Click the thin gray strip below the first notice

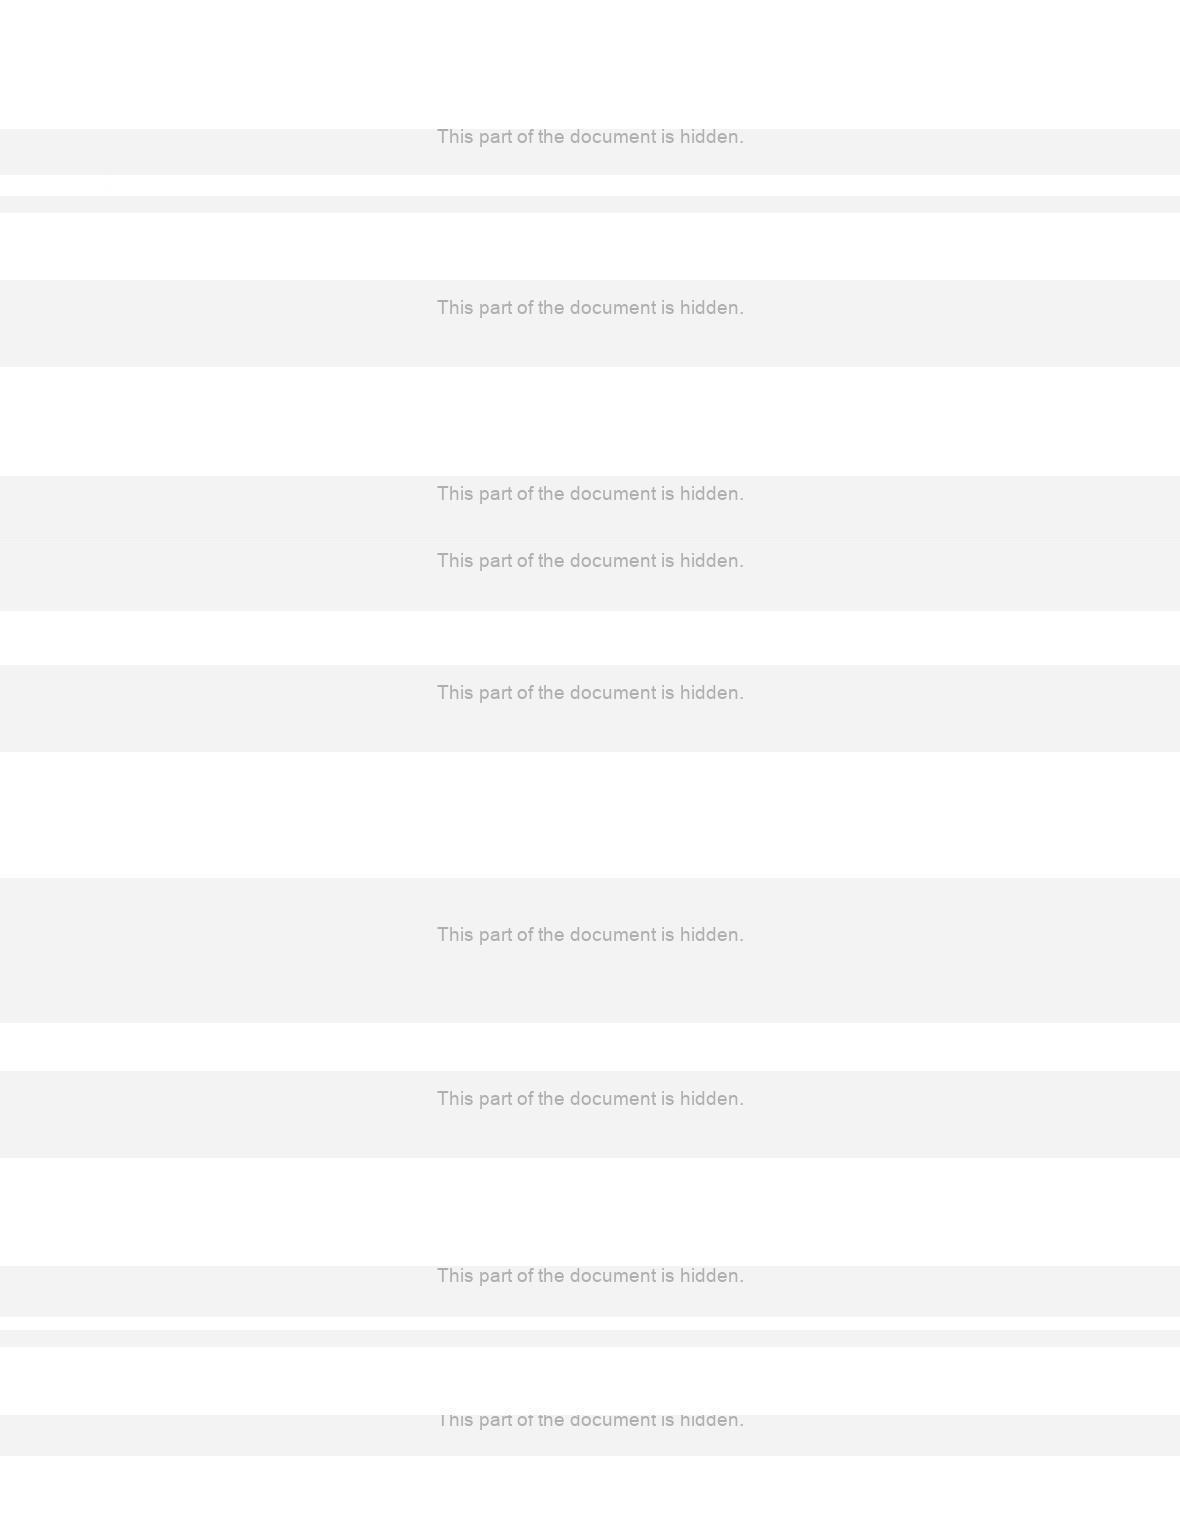click(590, 204)
